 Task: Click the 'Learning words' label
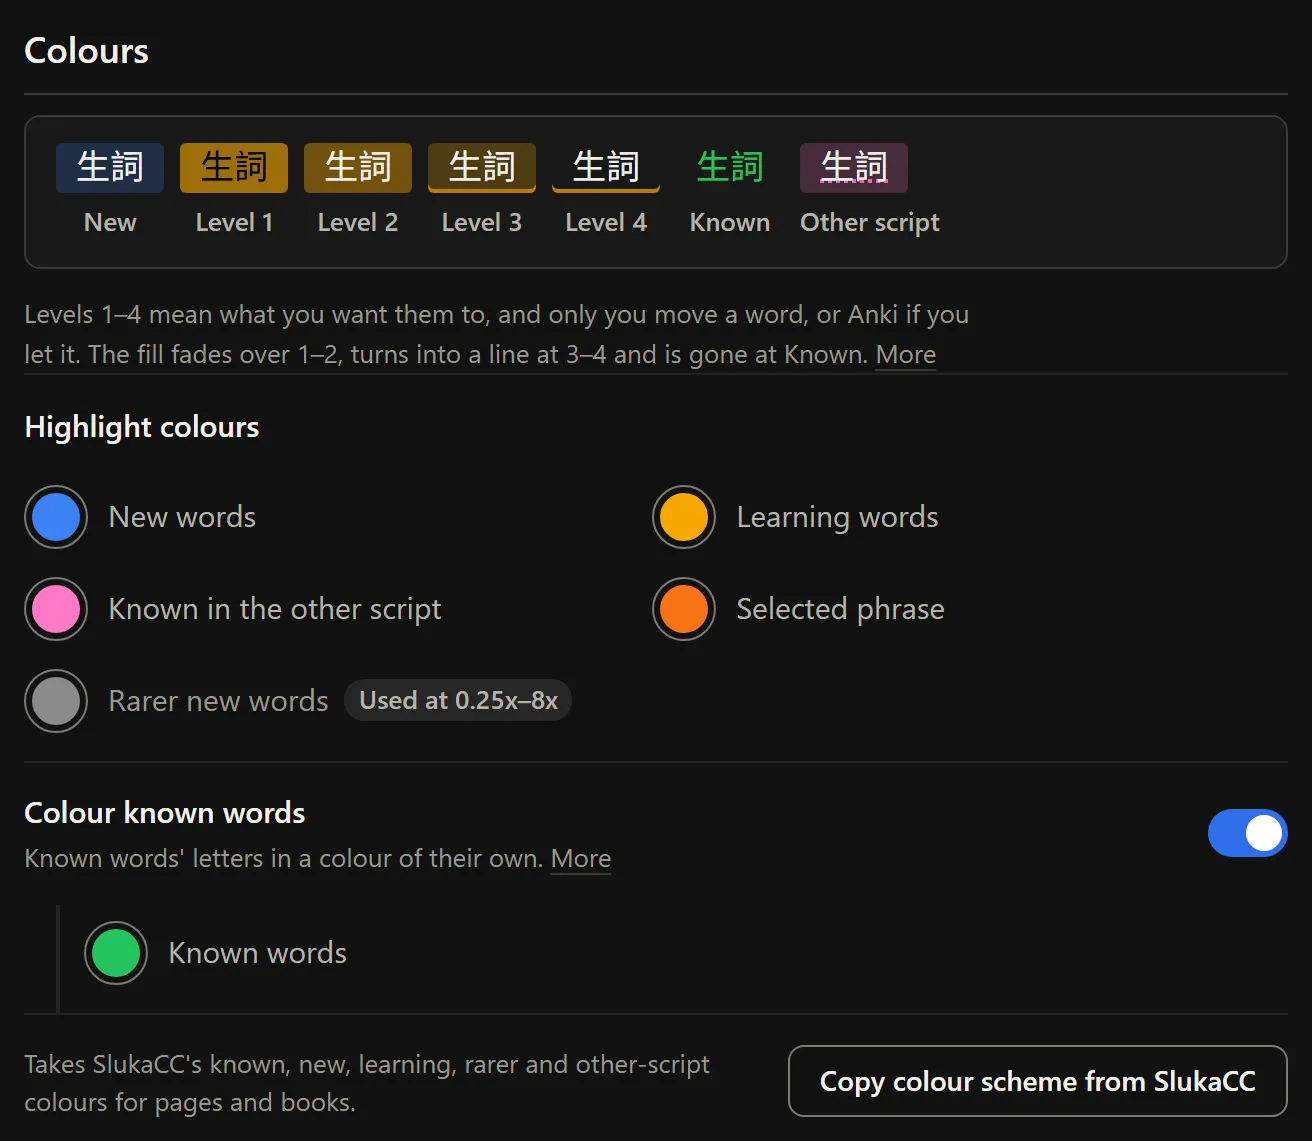tap(838, 517)
